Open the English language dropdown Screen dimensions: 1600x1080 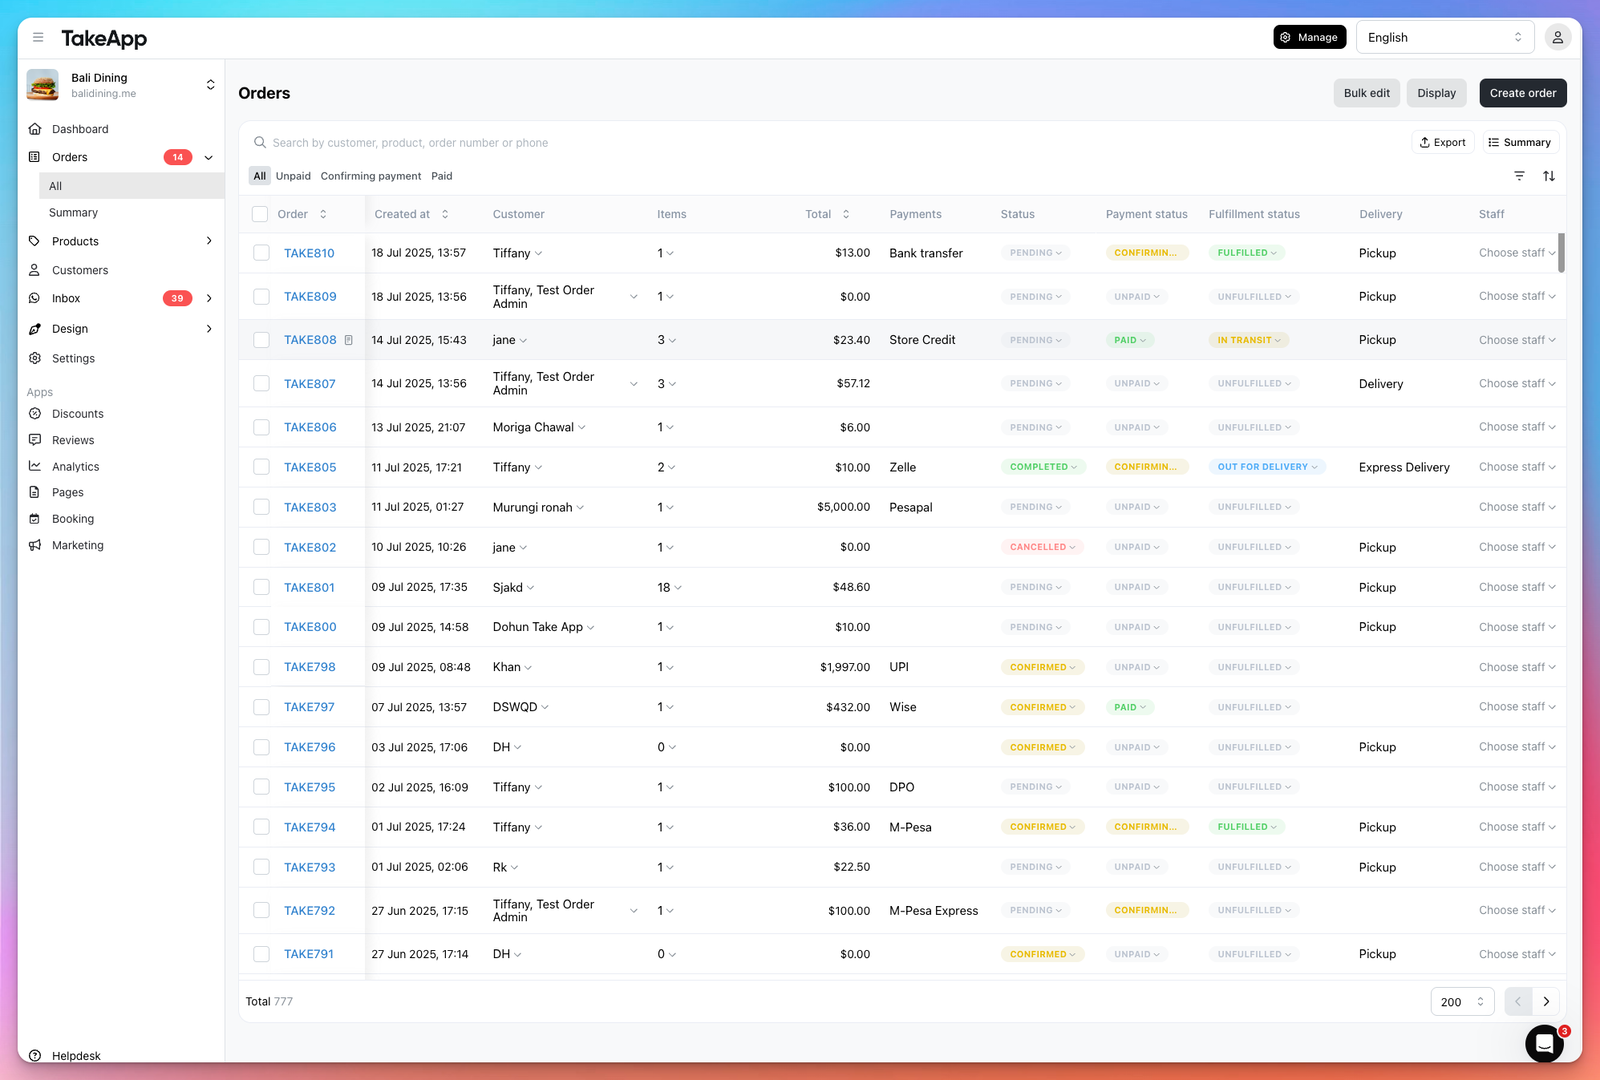tap(1445, 38)
